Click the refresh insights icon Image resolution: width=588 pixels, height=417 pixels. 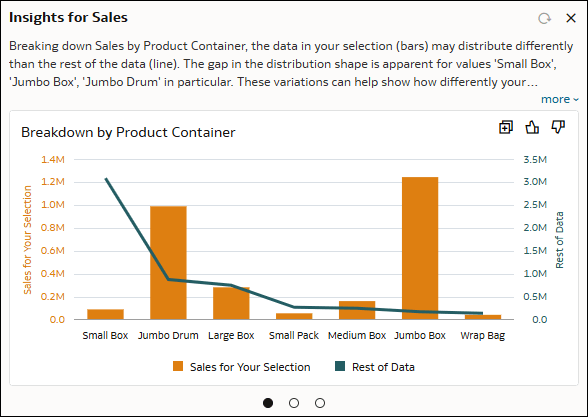tap(544, 18)
